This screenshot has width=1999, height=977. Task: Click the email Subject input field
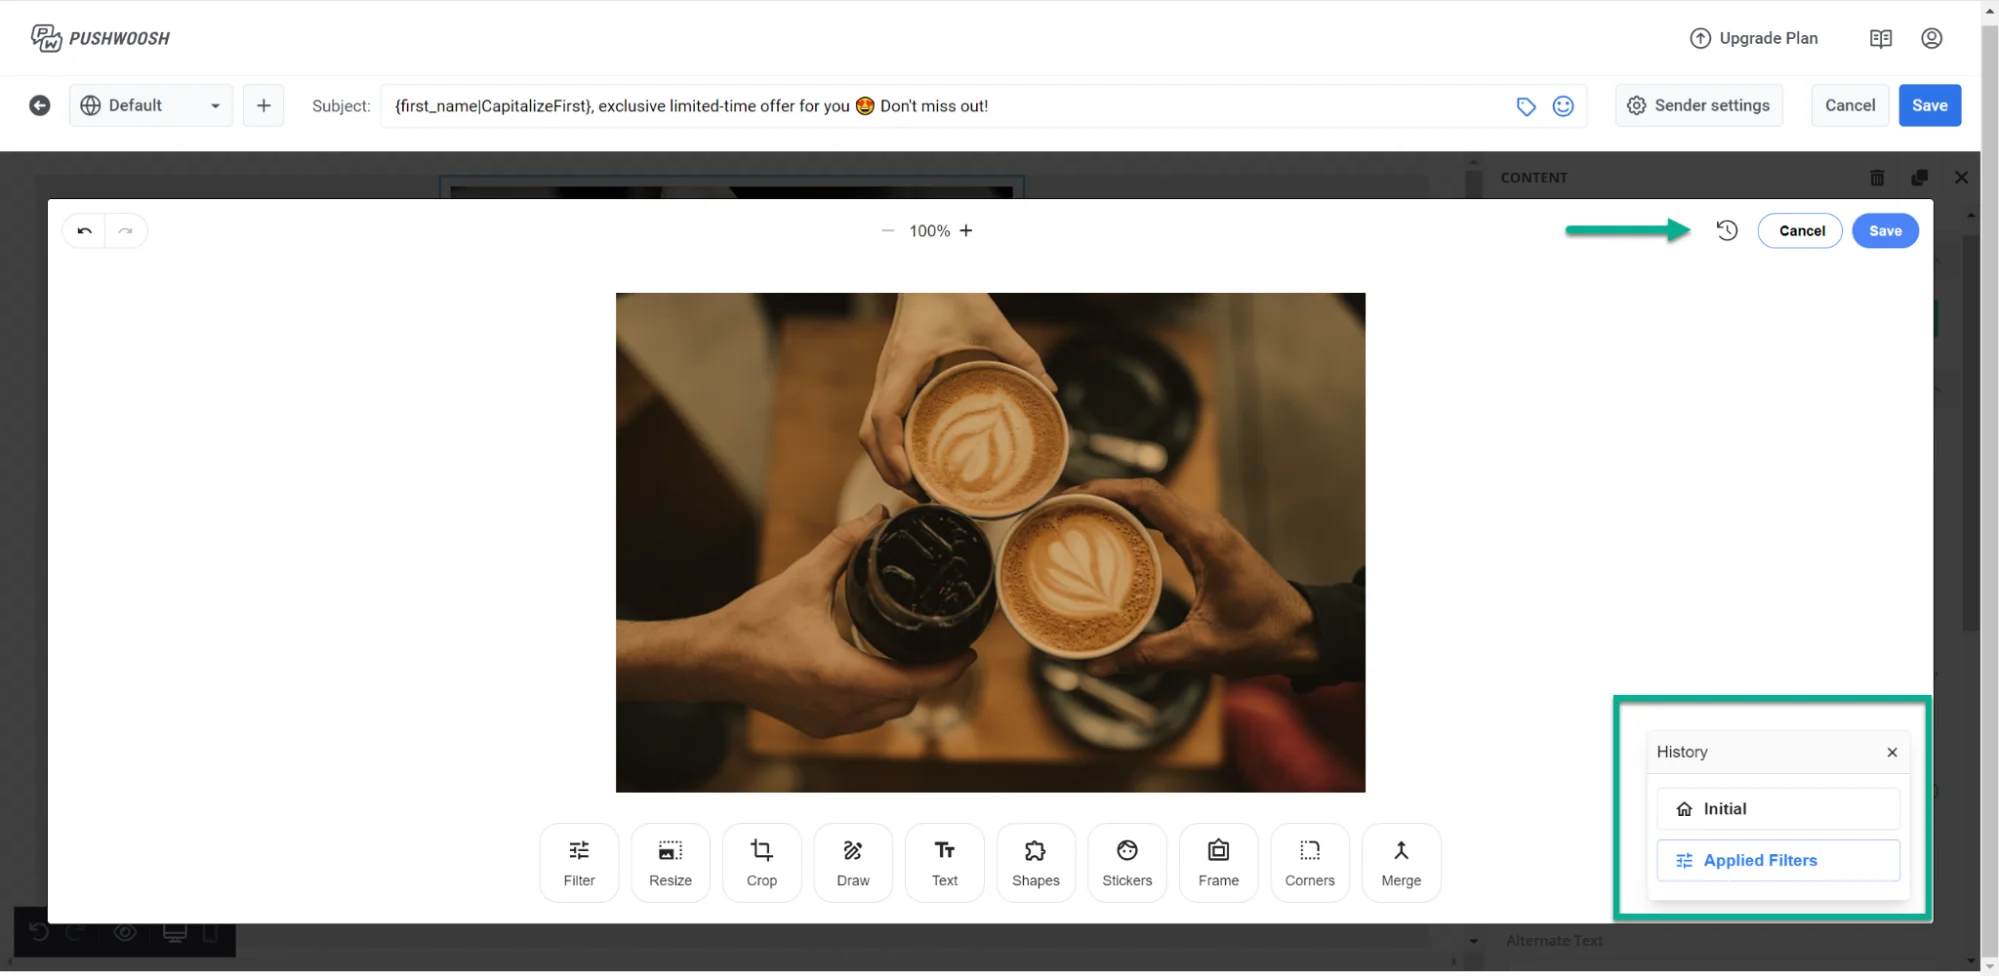(940, 106)
